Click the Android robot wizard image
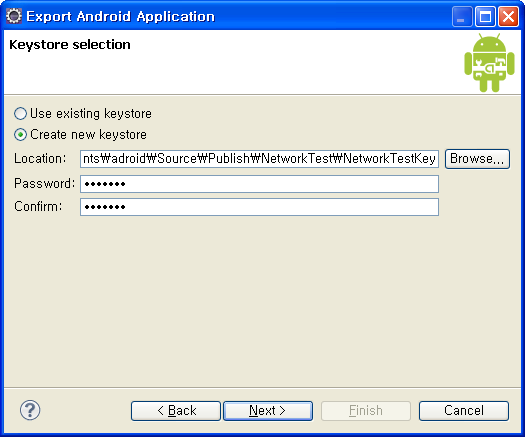Viewport: 525px width, 437px height. click(x=489, y=63)
